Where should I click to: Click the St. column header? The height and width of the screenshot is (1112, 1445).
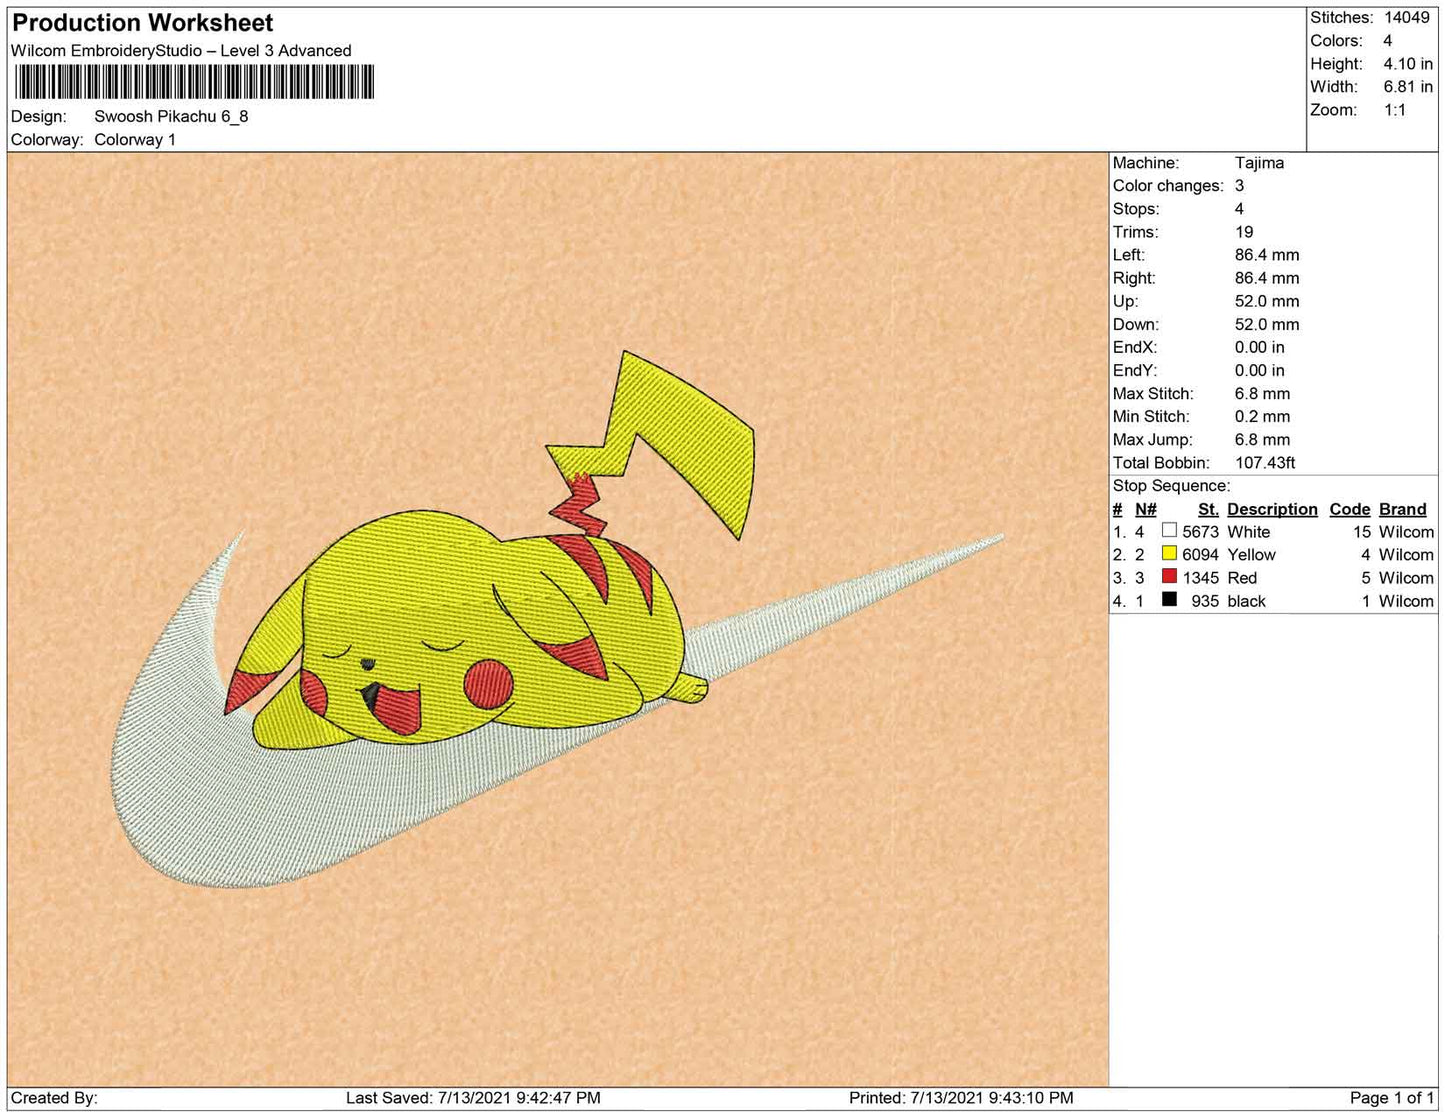[1208, 509]
